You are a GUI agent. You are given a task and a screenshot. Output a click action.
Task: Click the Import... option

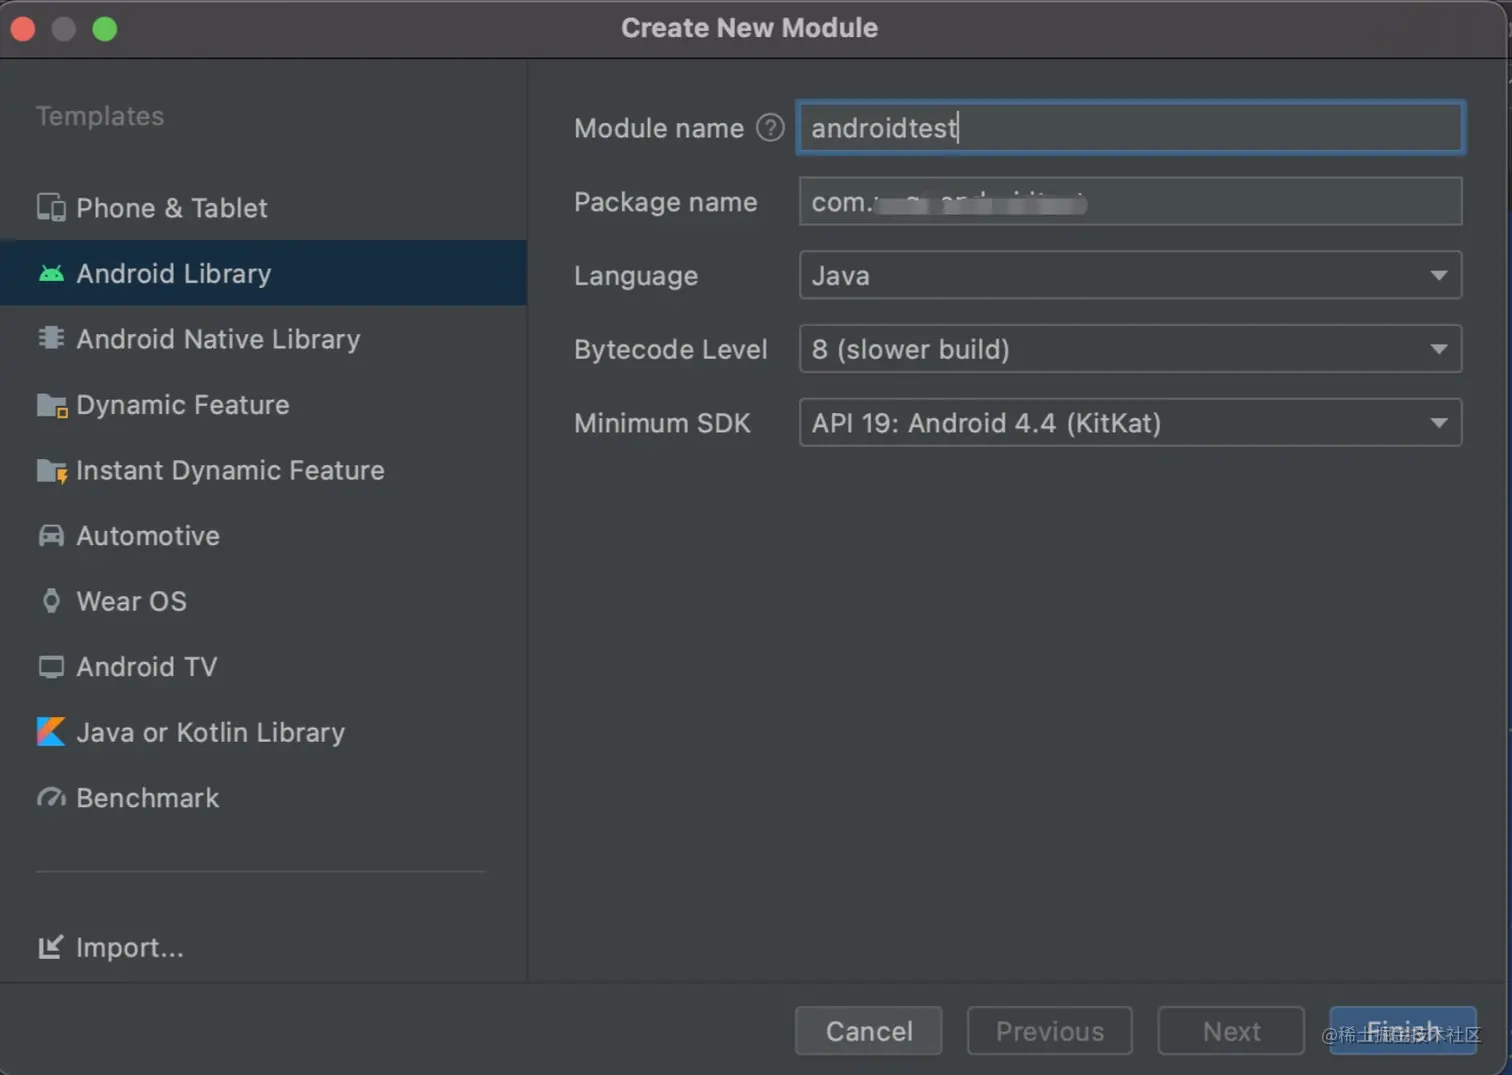coord(111,947)
